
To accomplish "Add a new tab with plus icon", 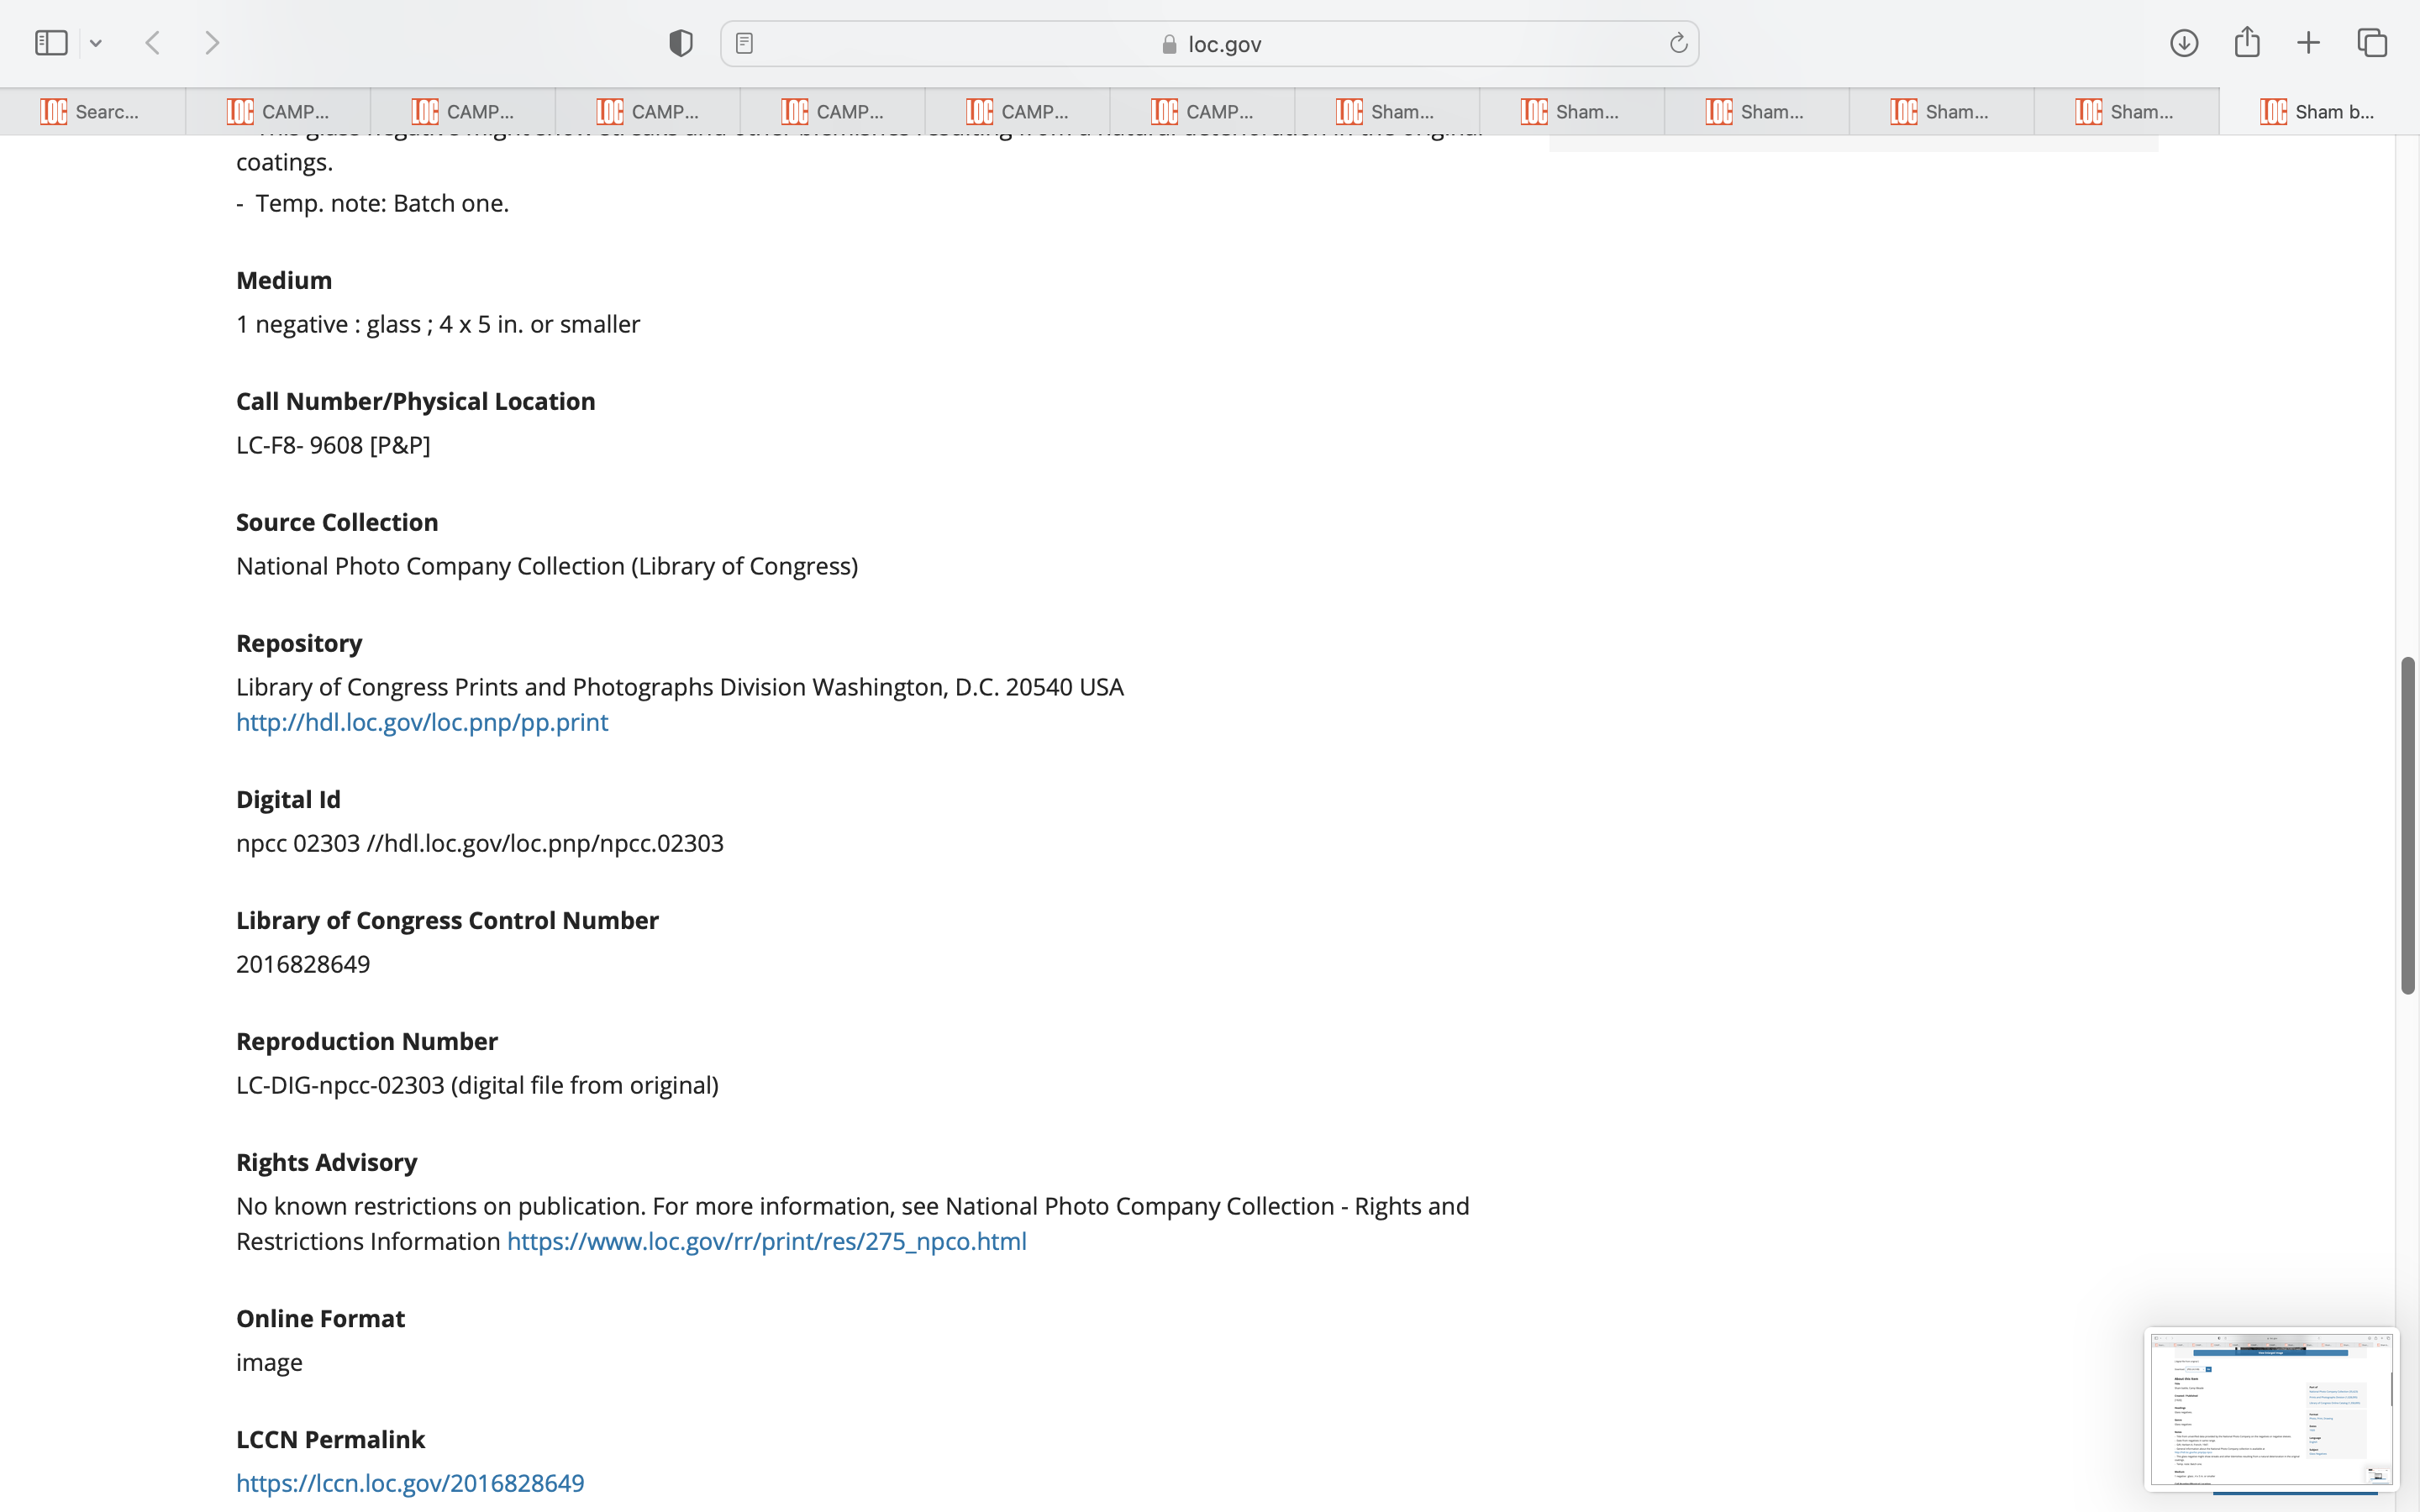I will pyautogui.click(x=2308, y=43).
